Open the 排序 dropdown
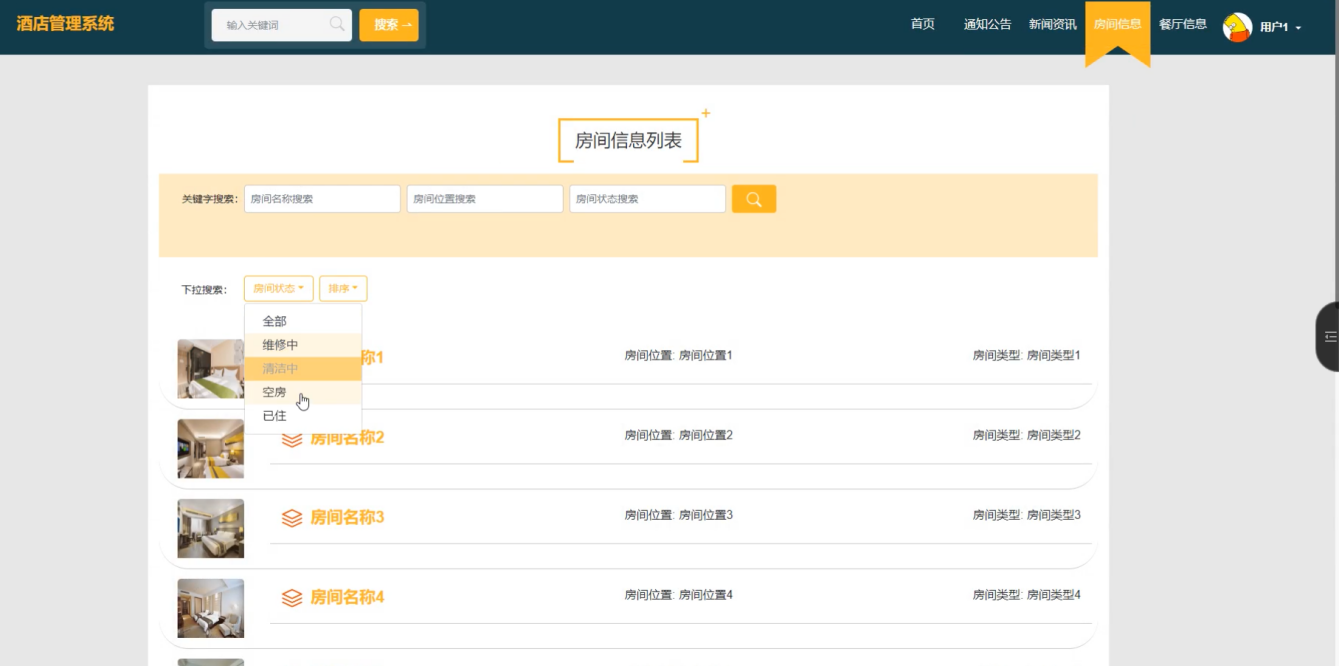The width and height of the screenshot is (1339, 666). pyautogui.click(x=343, y=288)
